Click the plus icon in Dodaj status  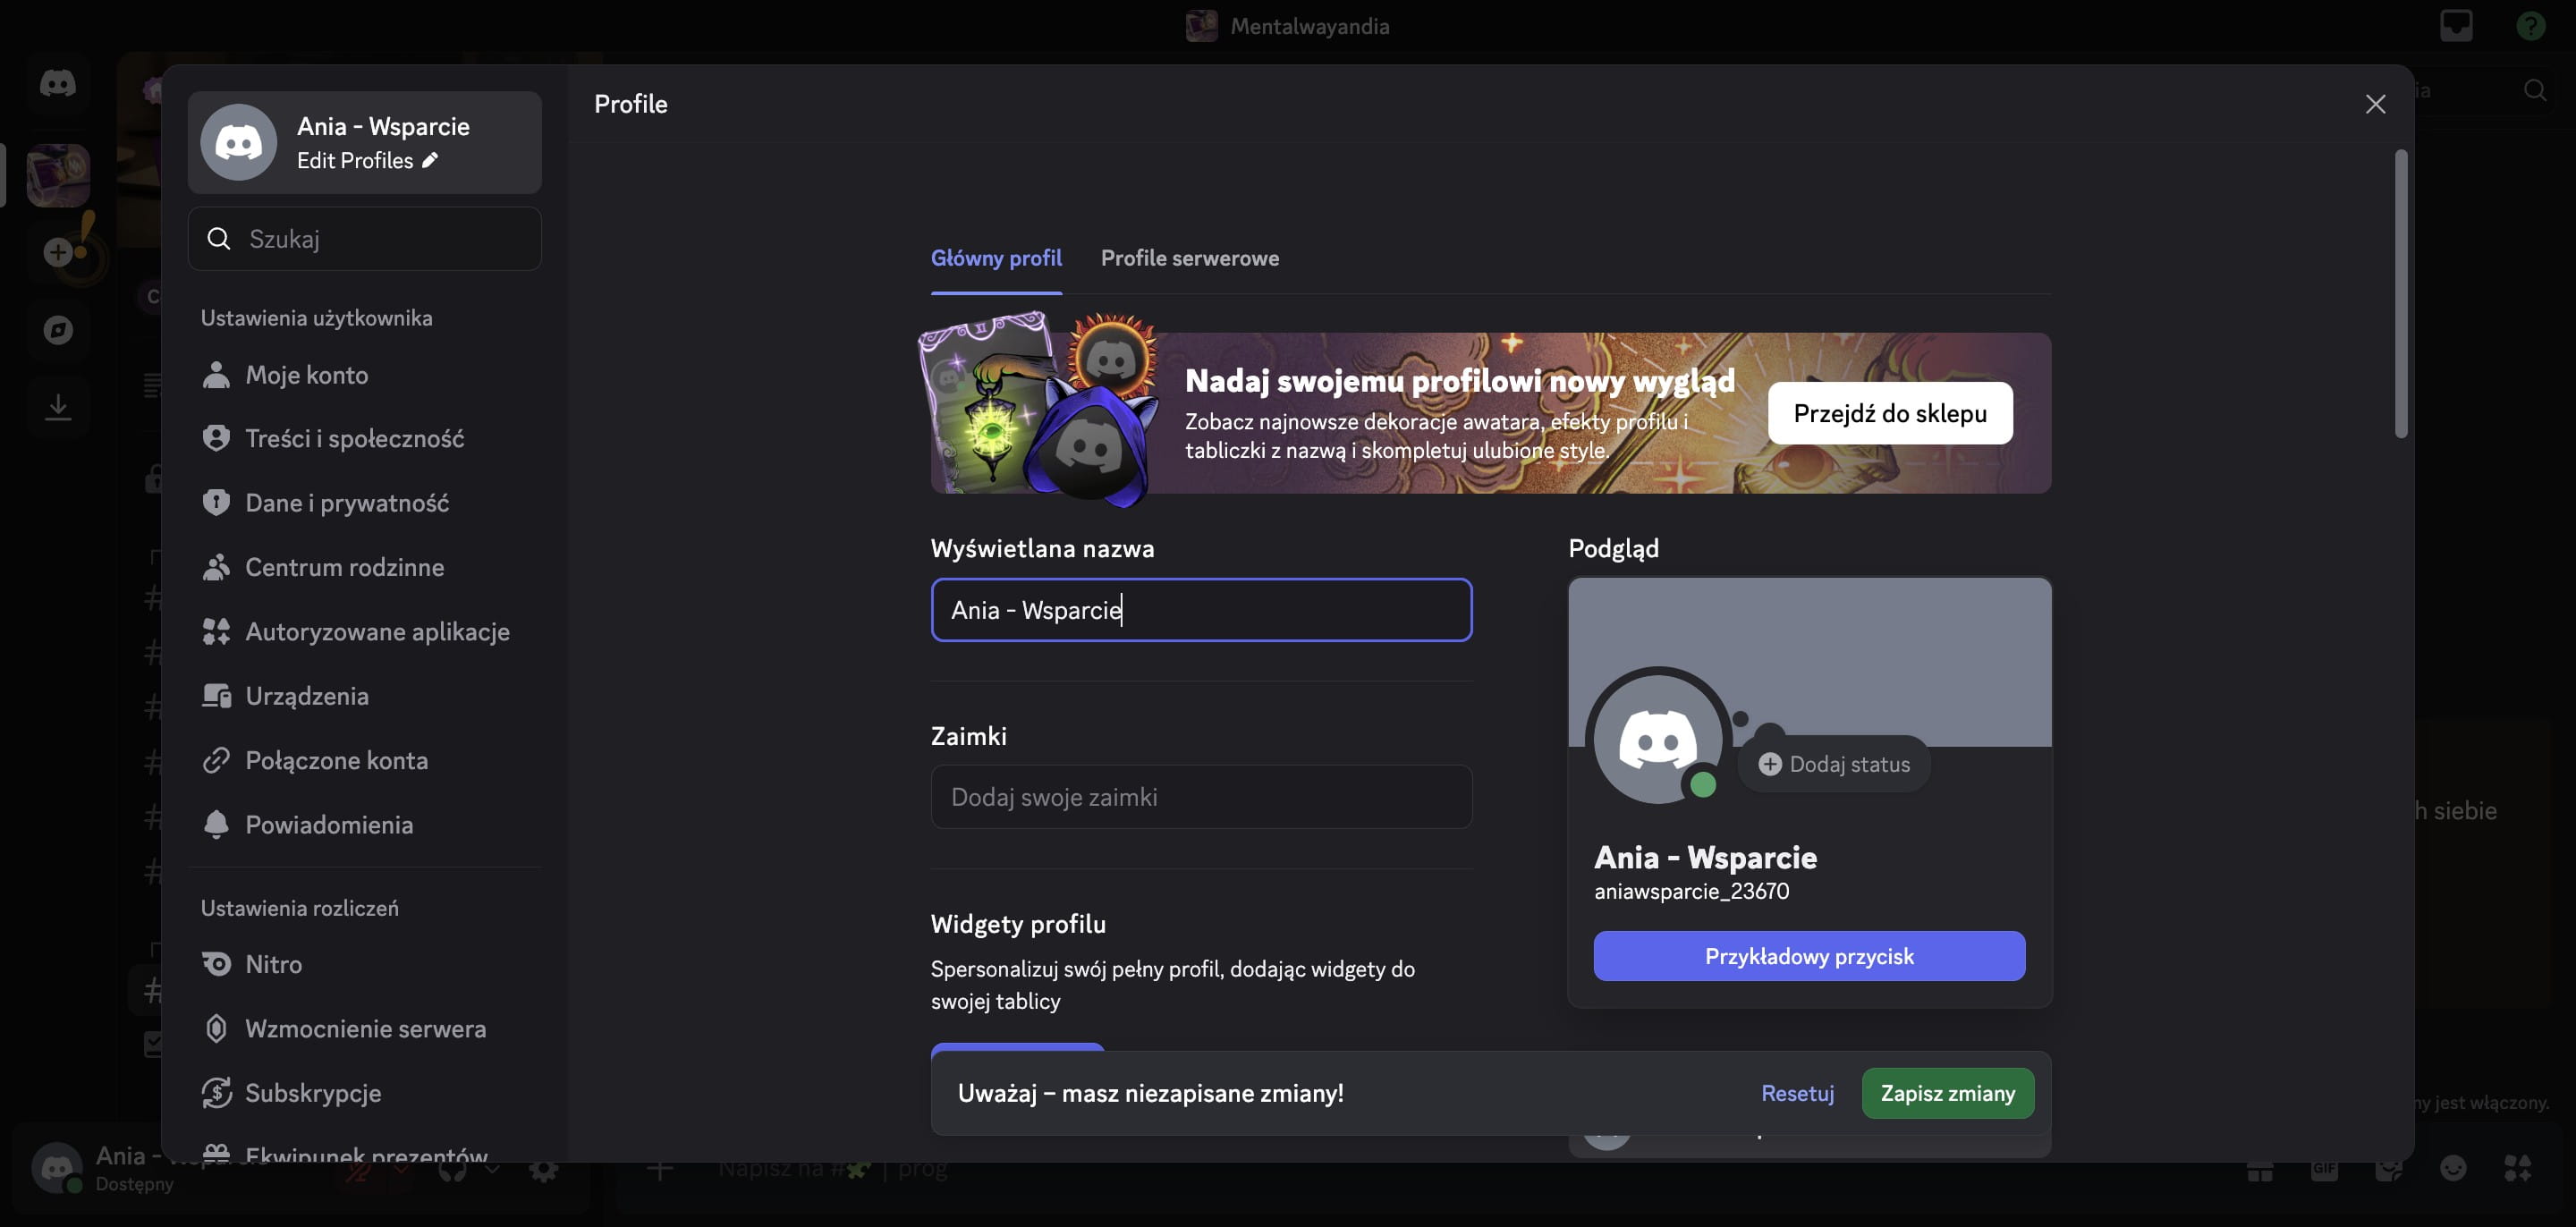click(x=1769, y=764)
